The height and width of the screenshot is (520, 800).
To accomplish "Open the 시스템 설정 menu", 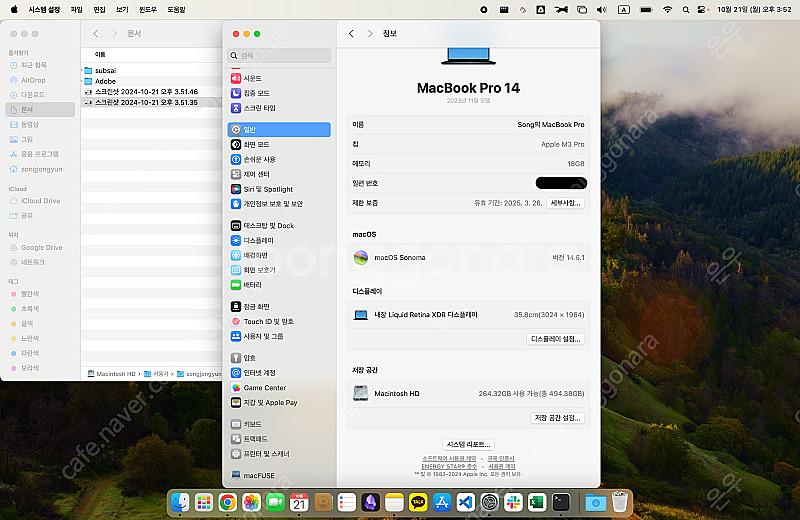I will coord(44,9).
